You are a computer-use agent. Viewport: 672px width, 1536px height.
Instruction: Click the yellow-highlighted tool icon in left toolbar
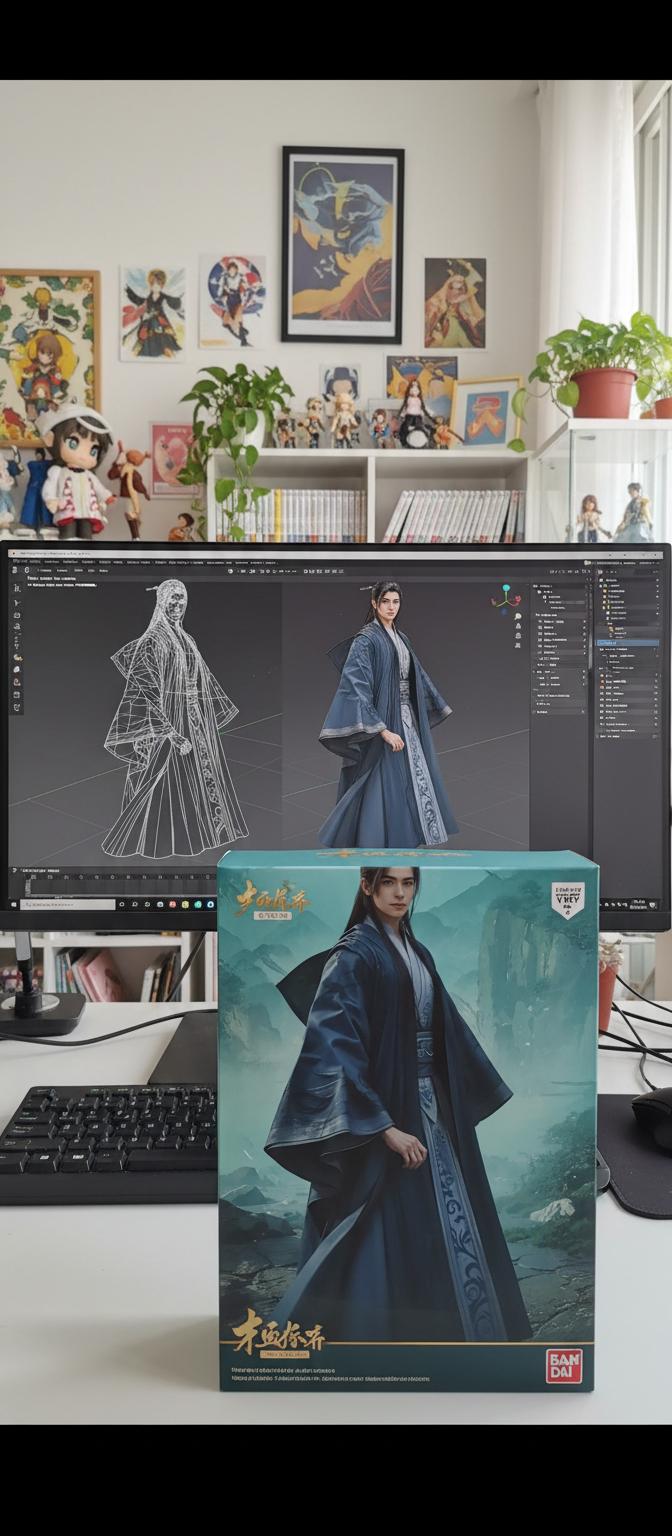point(17,657)
